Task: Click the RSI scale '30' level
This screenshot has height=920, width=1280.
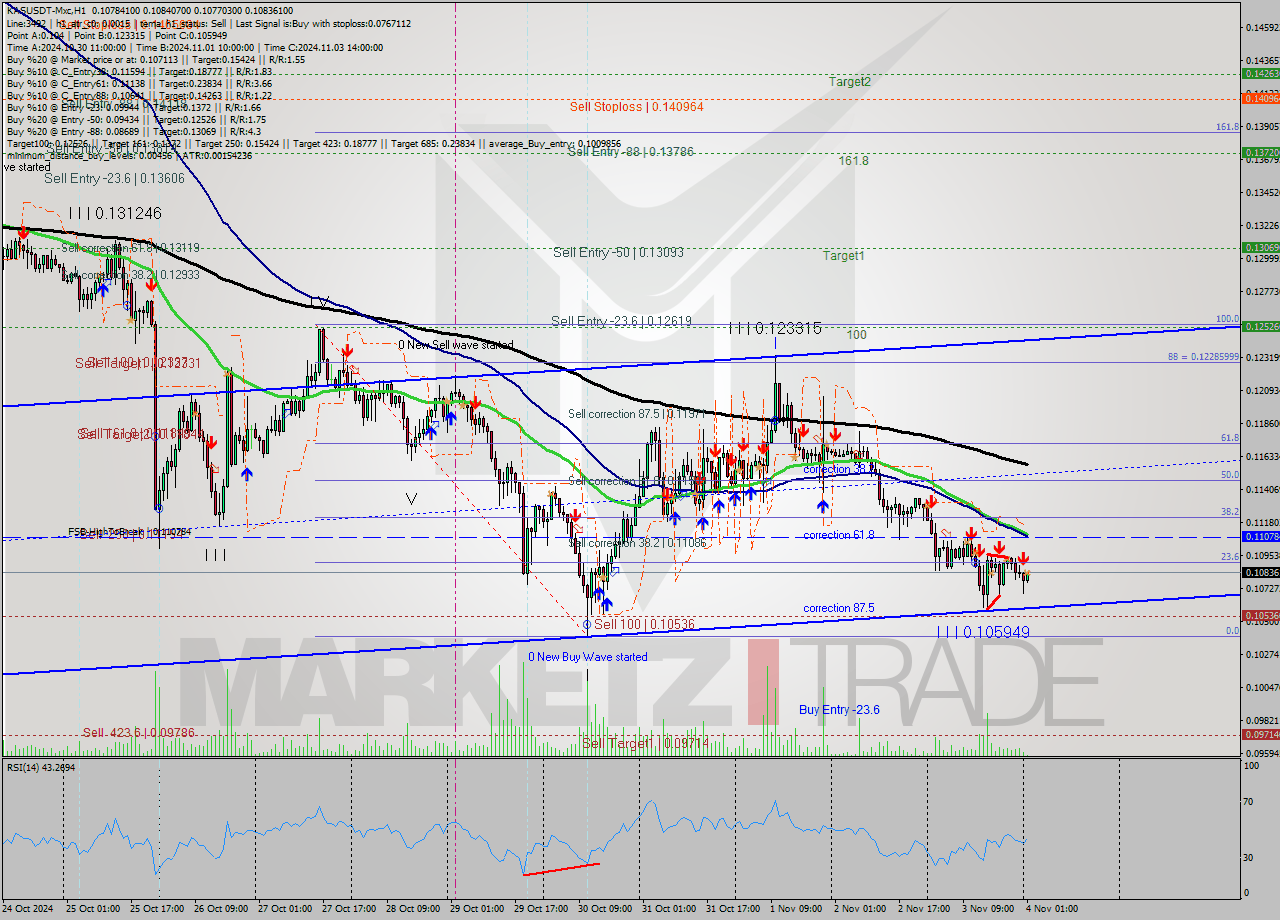Action: tap(1250, 857)
